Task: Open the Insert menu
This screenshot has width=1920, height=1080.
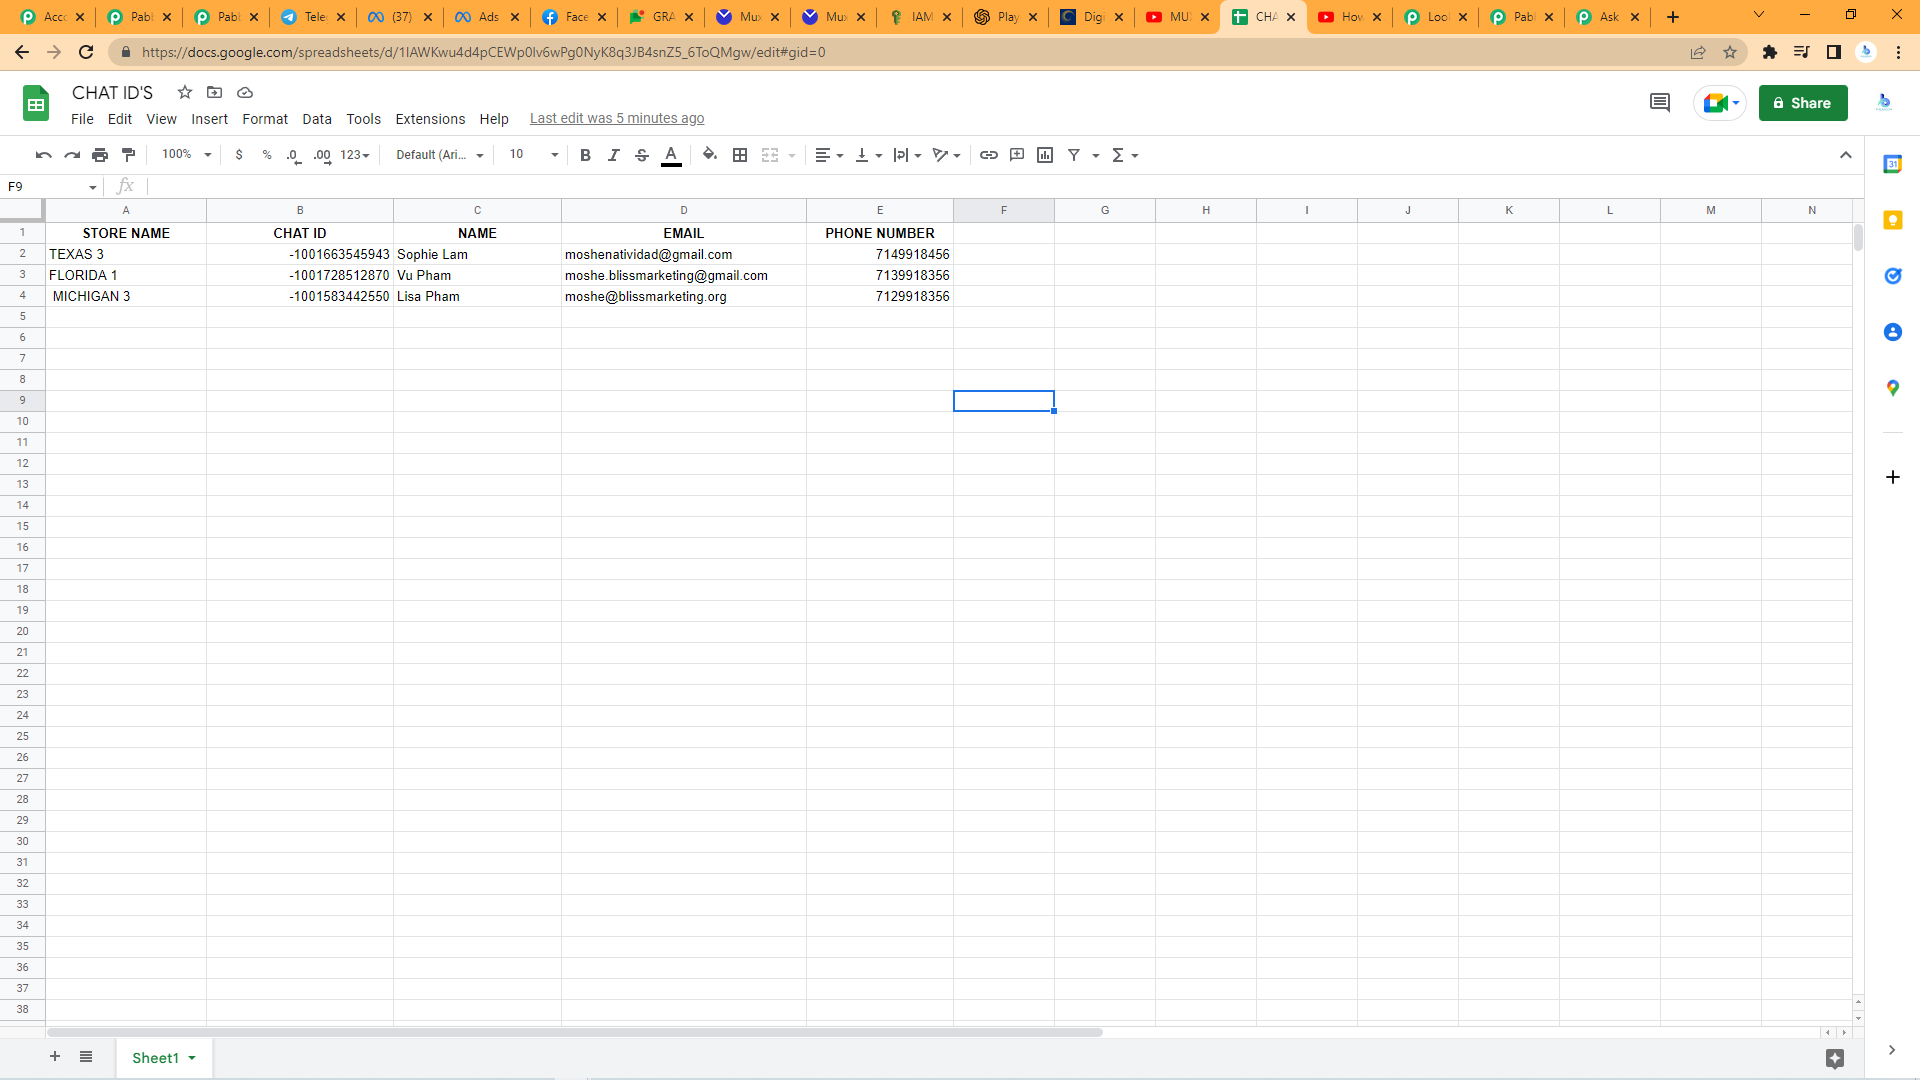Action: 210,119
